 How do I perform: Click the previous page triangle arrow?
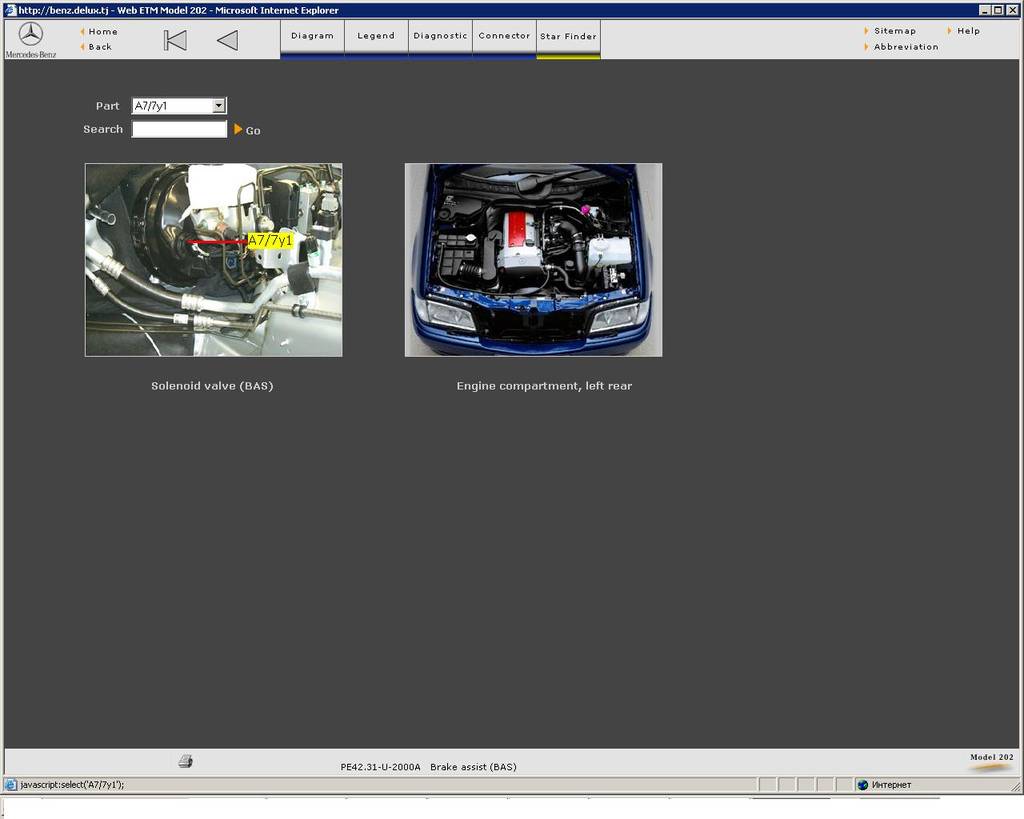227,40
